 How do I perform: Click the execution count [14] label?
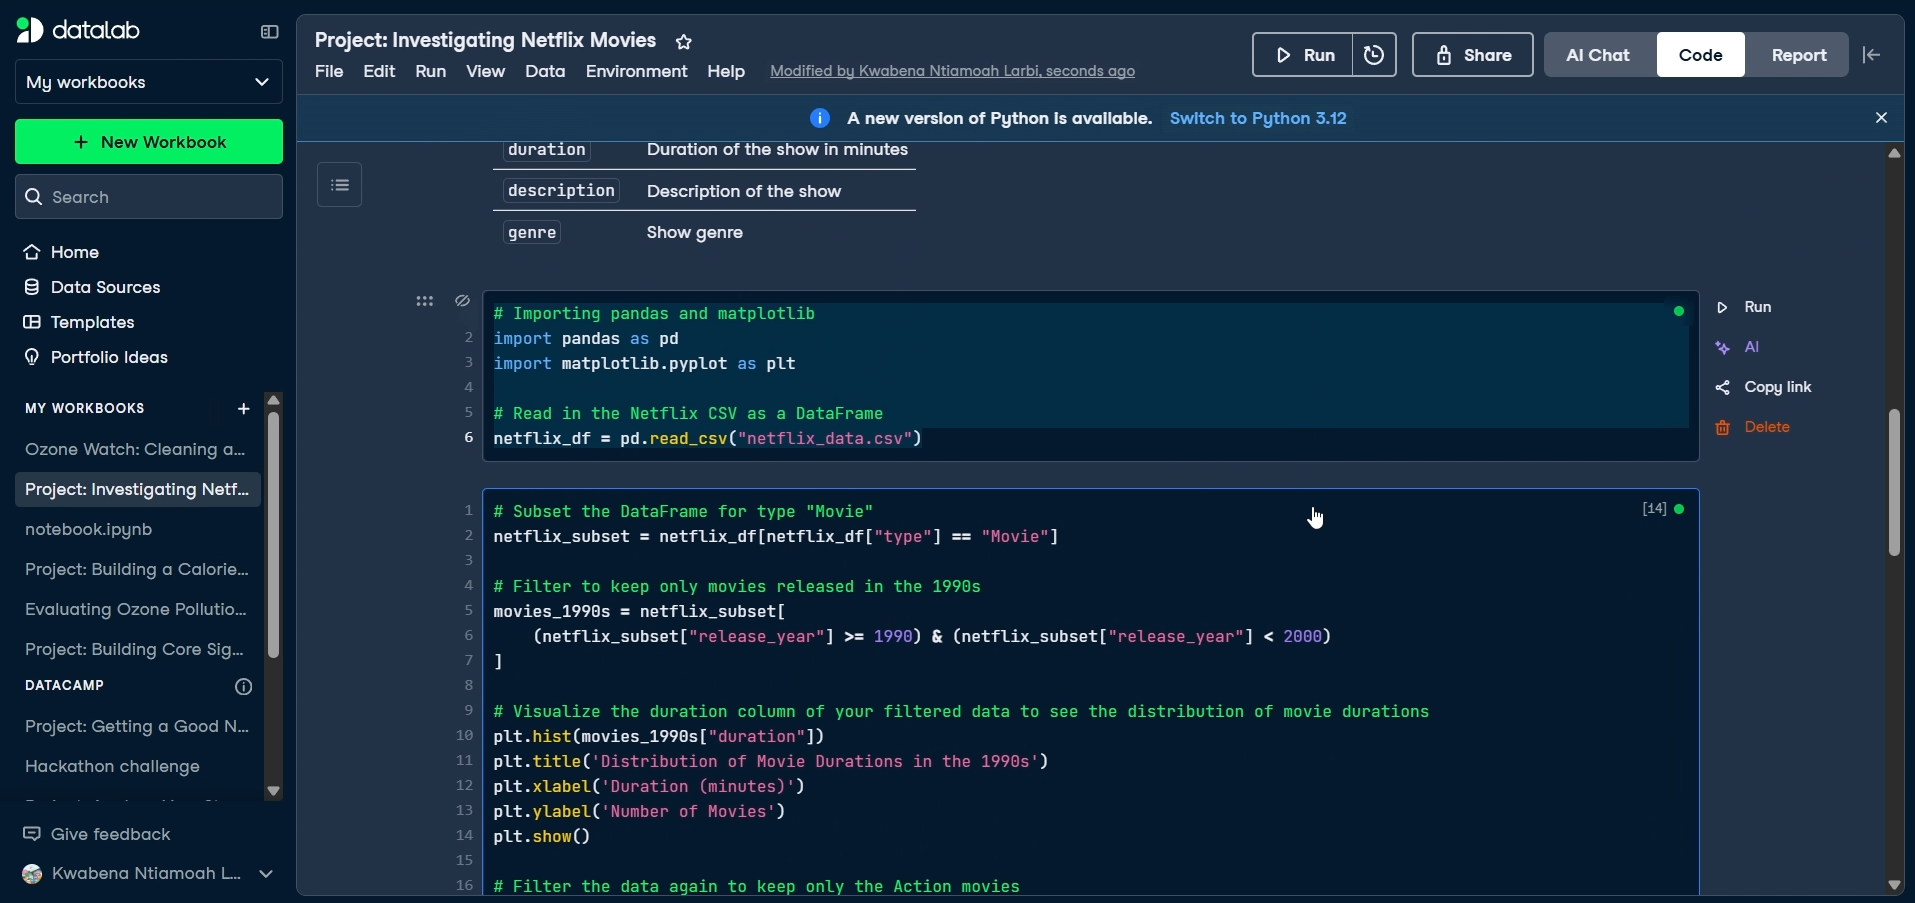click(1655, 509)
